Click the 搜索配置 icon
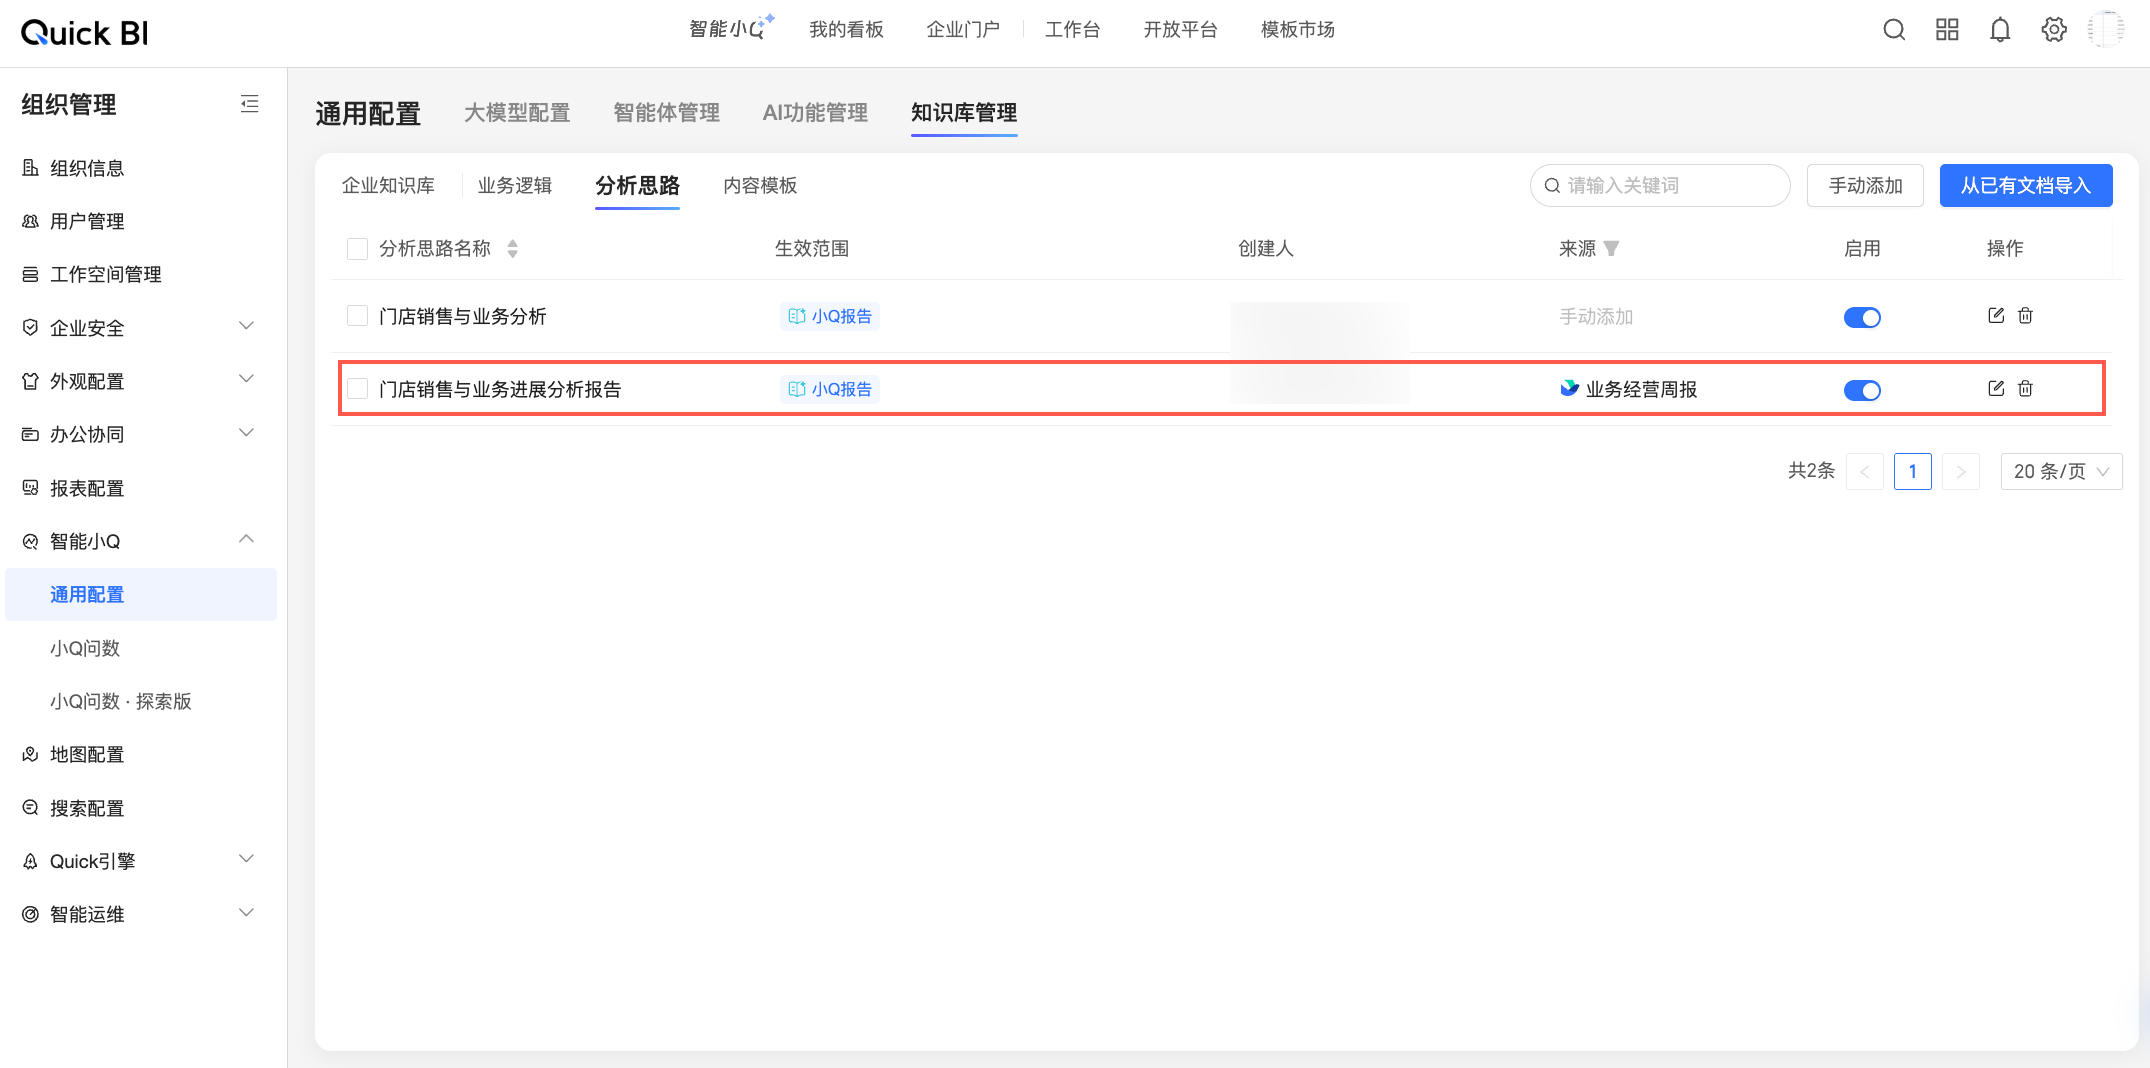Viewport: 2150px width, 1068px height. (x=31, y=808)
